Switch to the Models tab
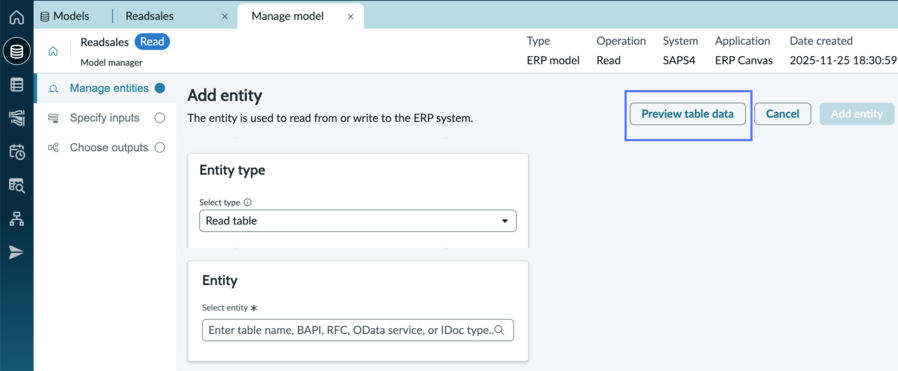 (64, 16)
